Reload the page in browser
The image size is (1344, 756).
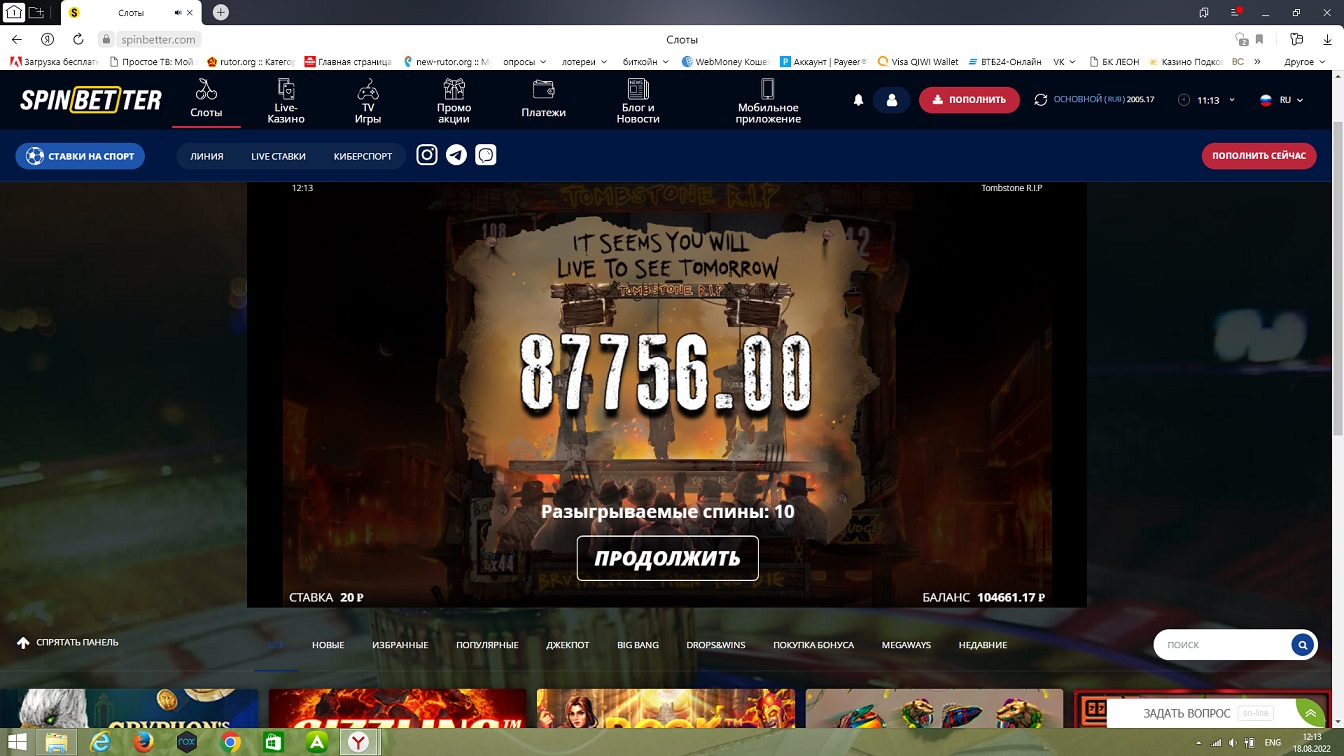(x=78, y=39)
